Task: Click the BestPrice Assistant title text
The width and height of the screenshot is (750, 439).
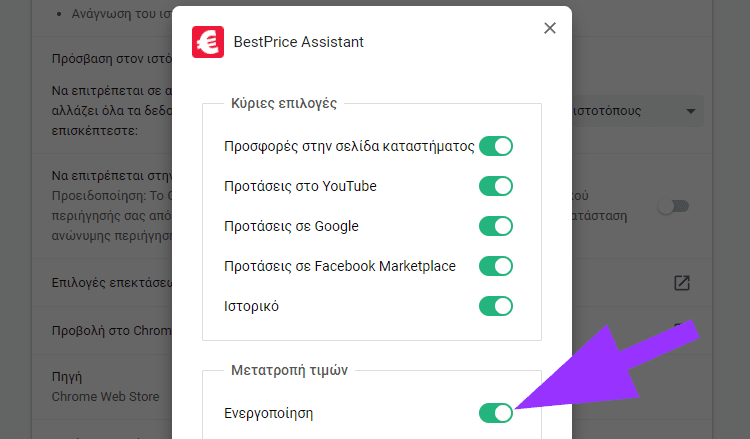Action: click(x=298, y=42)
